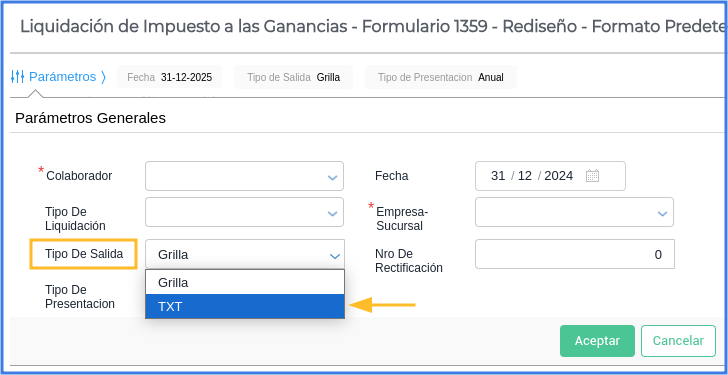
Task: Choose Grilla from the dropdown list
Action: pos(245,282)
